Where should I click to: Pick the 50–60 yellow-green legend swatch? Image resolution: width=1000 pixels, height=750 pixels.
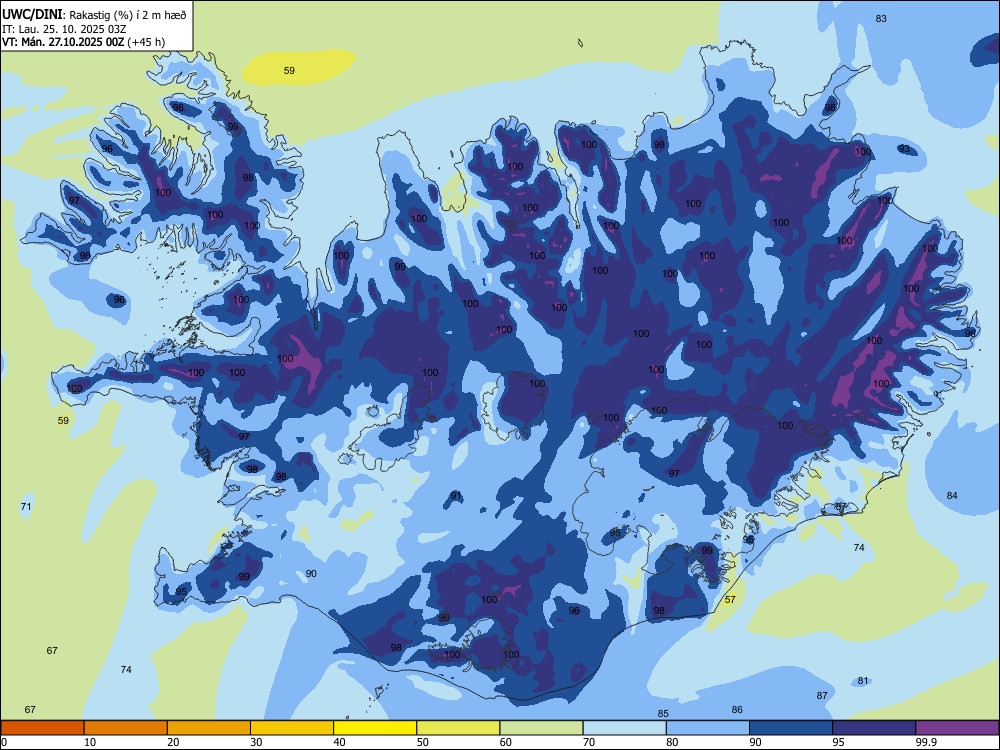458,728
